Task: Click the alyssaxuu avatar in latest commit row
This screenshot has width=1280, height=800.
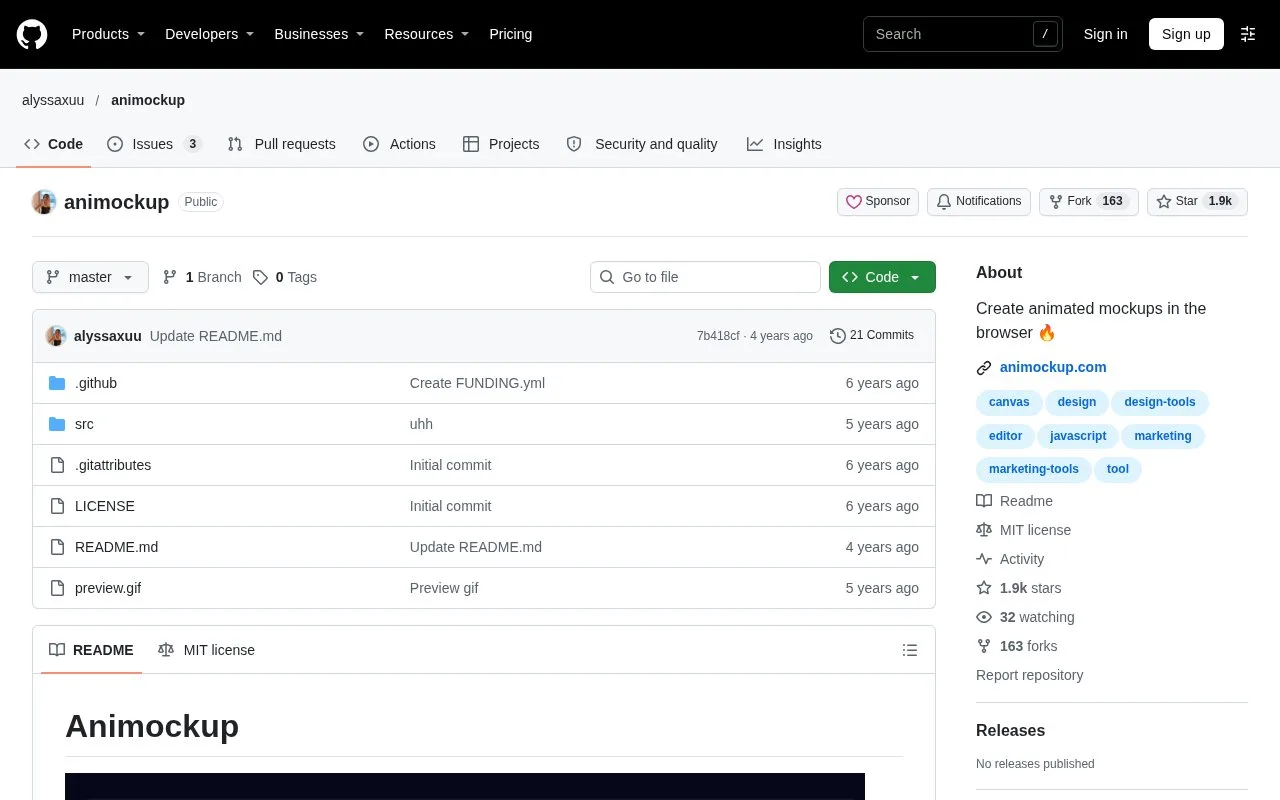Action: click(x=56, y=336)
